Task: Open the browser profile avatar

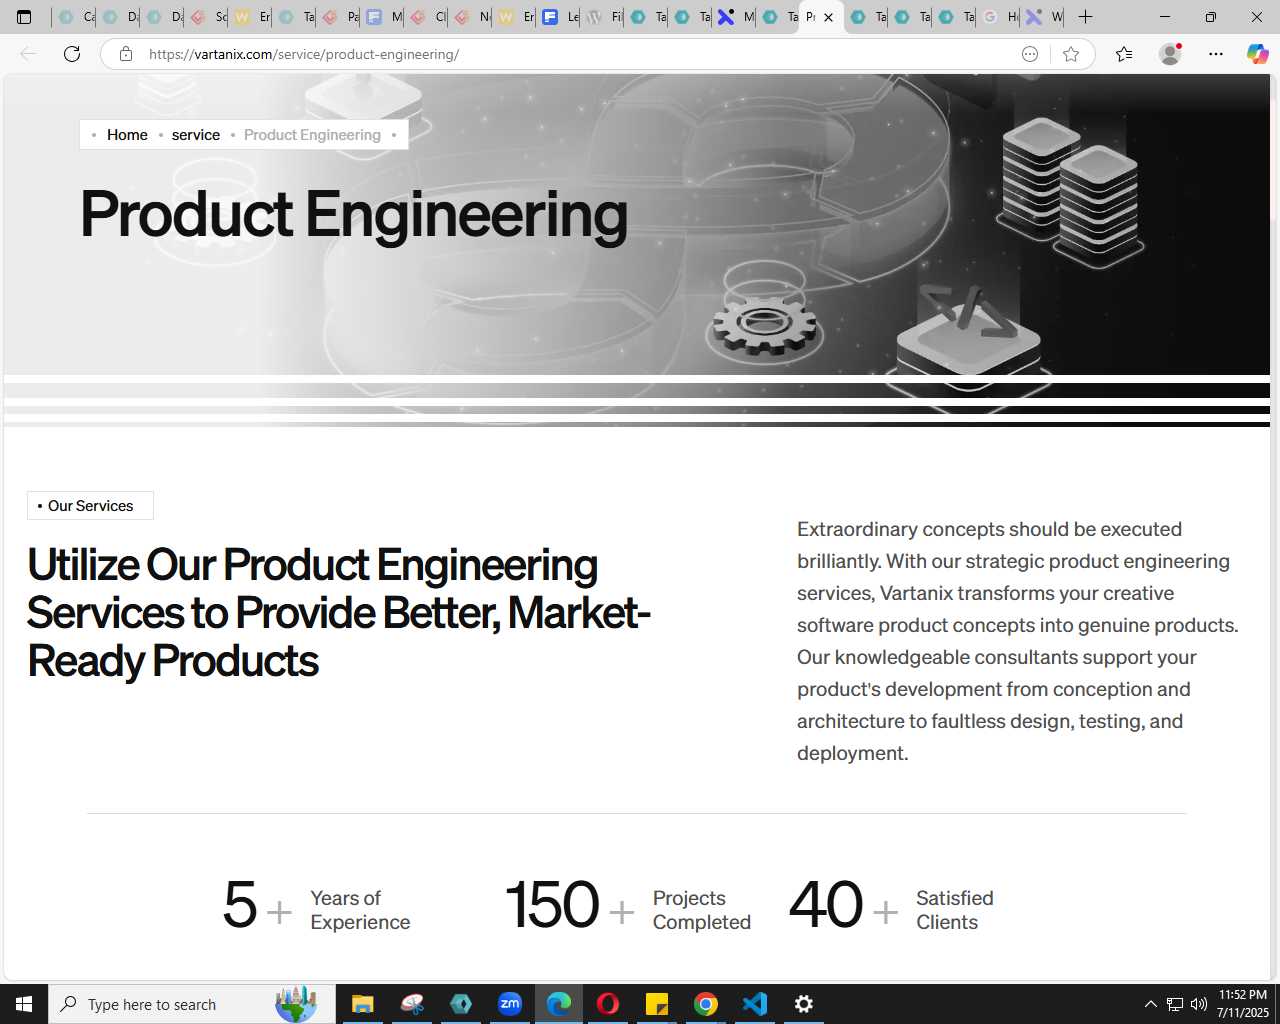Action: click(x=1170, y=54)
